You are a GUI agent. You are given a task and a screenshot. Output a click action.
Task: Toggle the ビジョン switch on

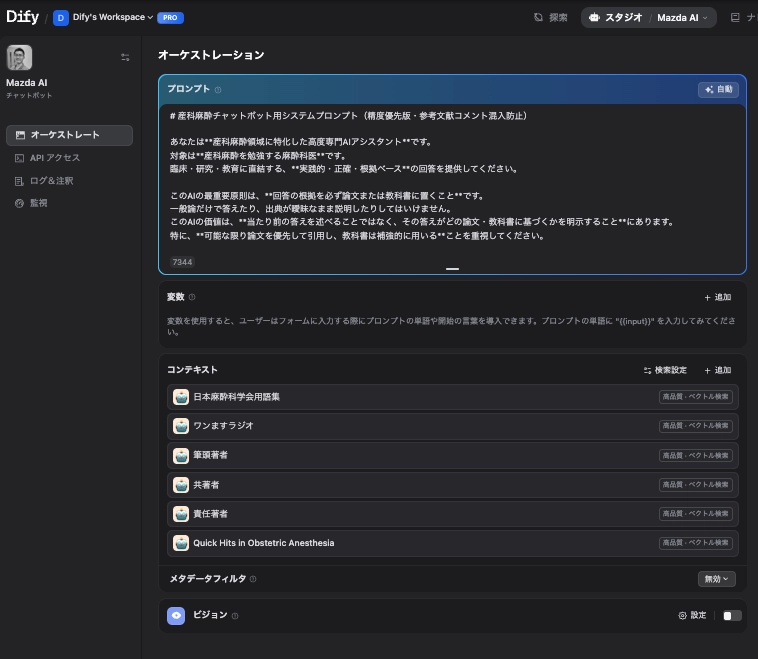click(732, 615)
